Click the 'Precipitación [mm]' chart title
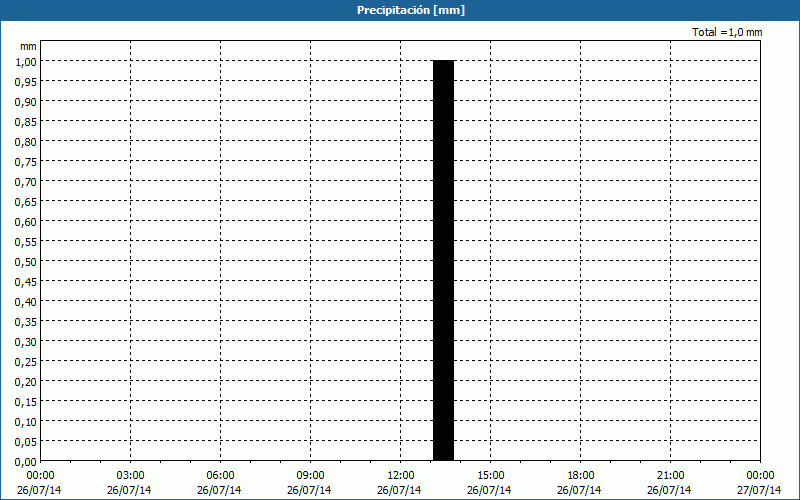 click(411, 10)
